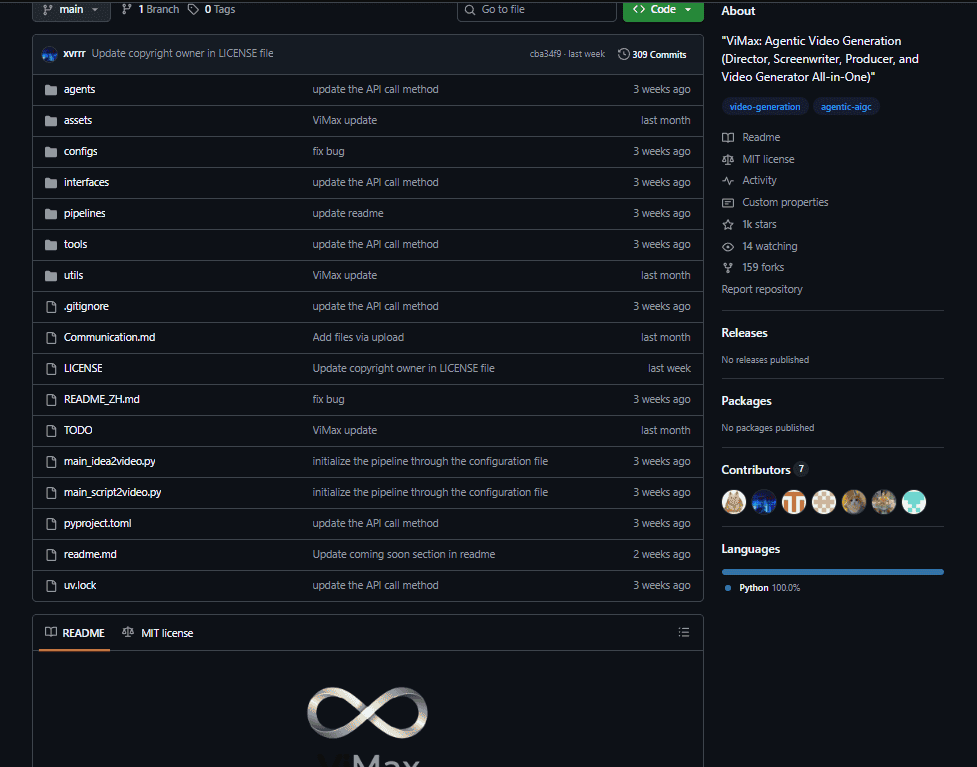Click the forks icon in About

coord(728,268)
